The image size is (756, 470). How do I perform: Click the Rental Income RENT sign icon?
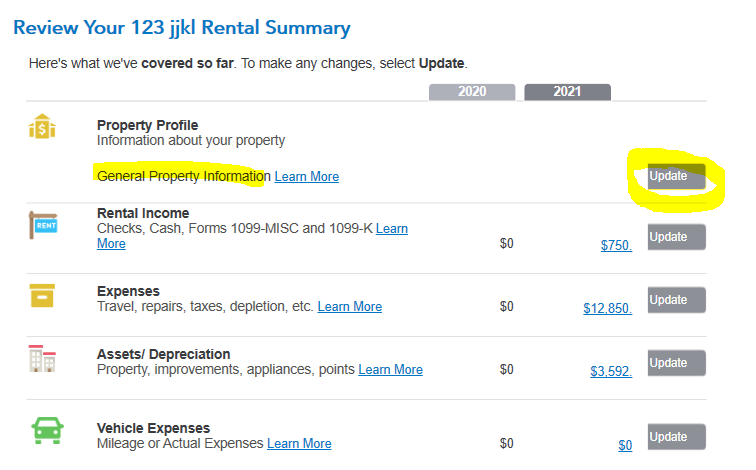coord(43,225)
